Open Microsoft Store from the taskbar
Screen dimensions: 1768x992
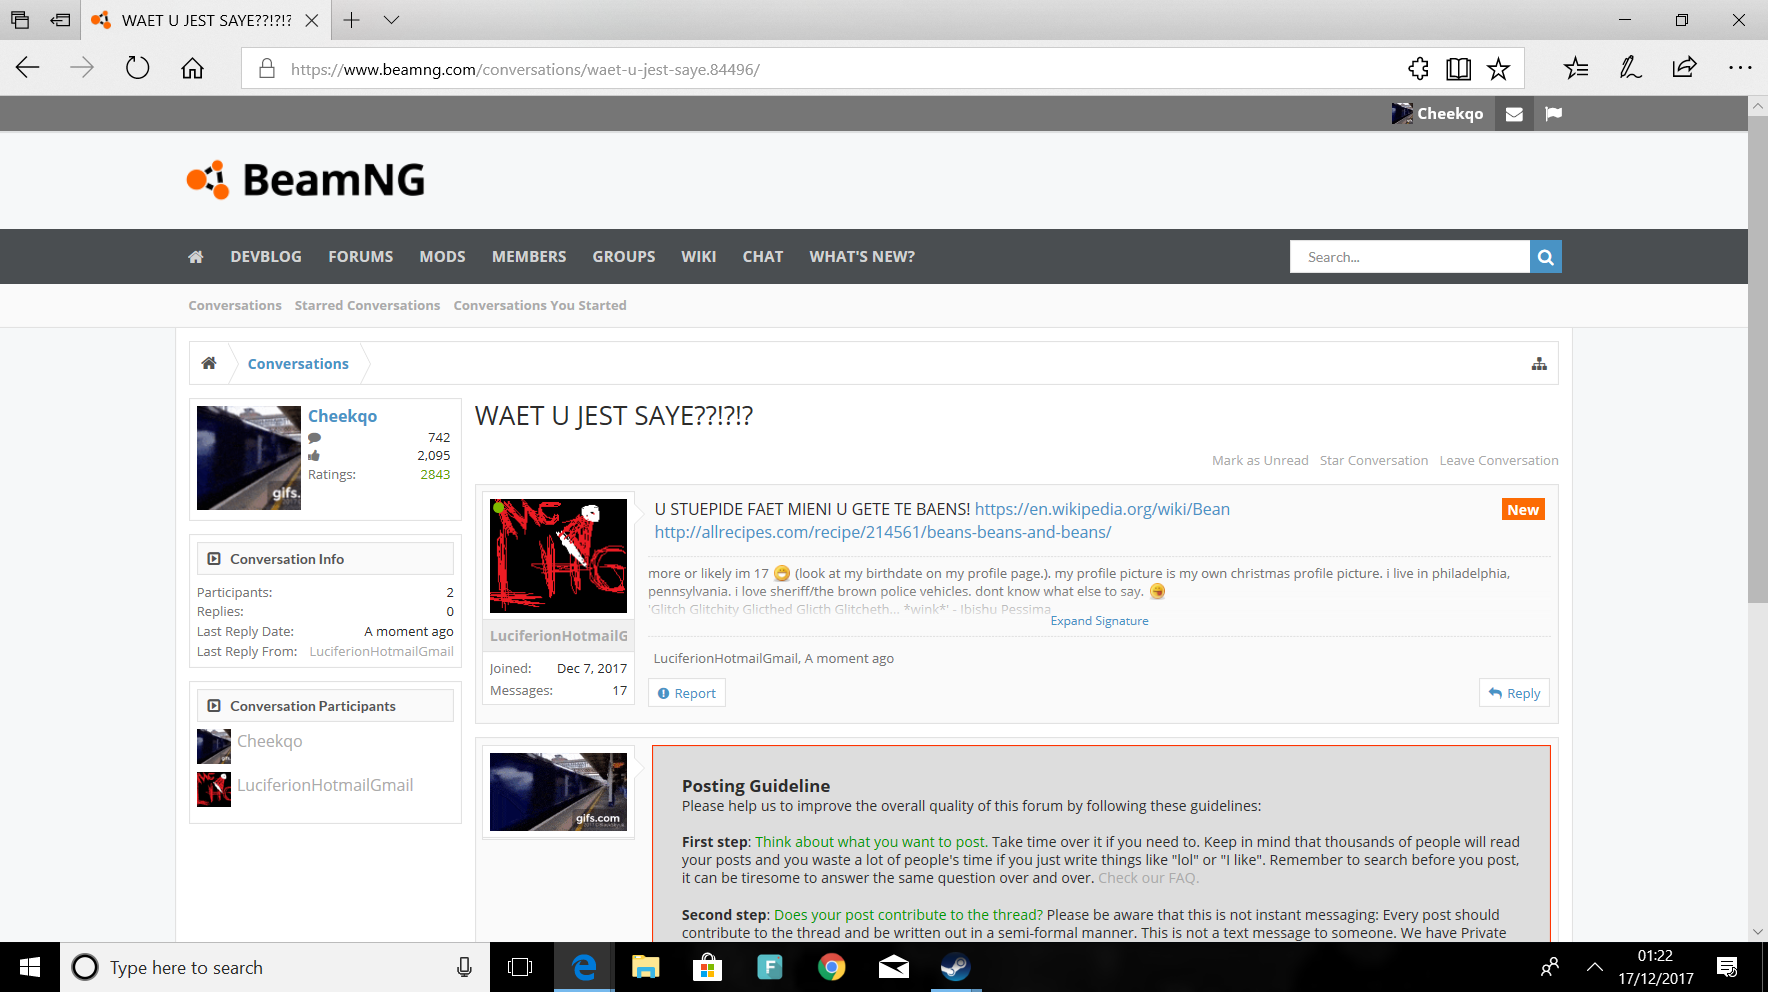click(707, 967)
